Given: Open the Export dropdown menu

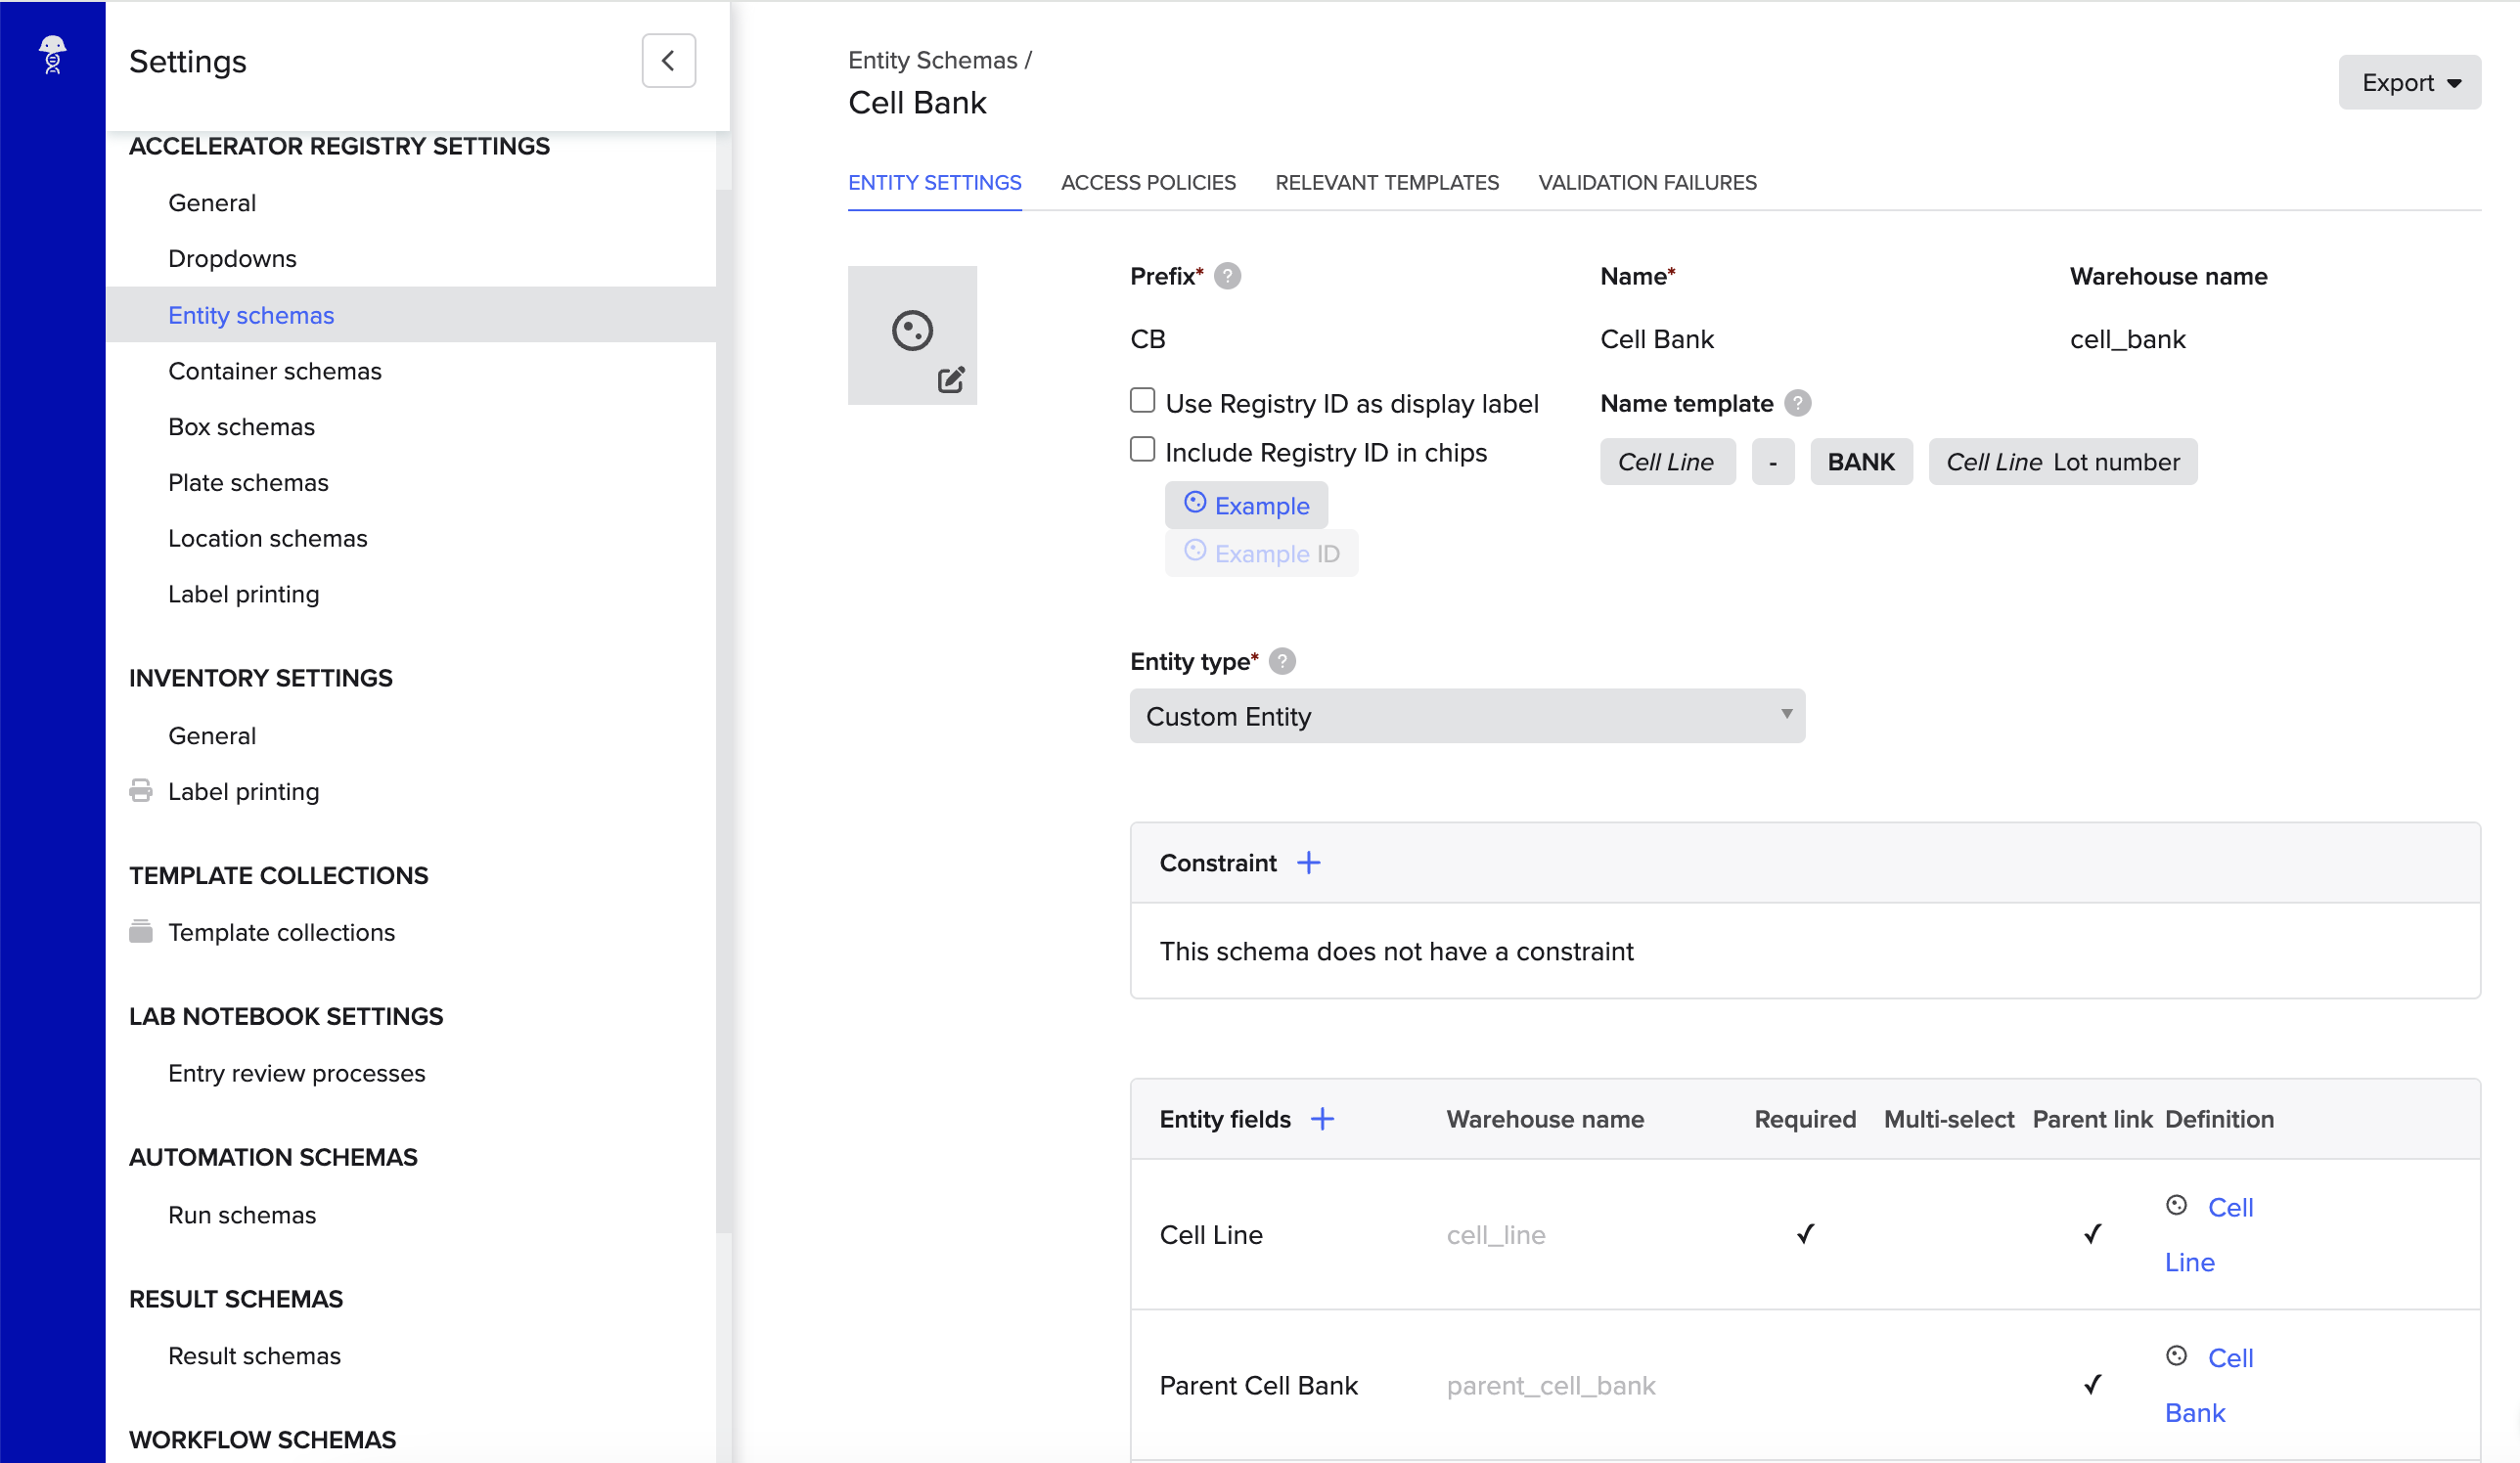Looking at the screenshot, I should (x=2409, y=83).
